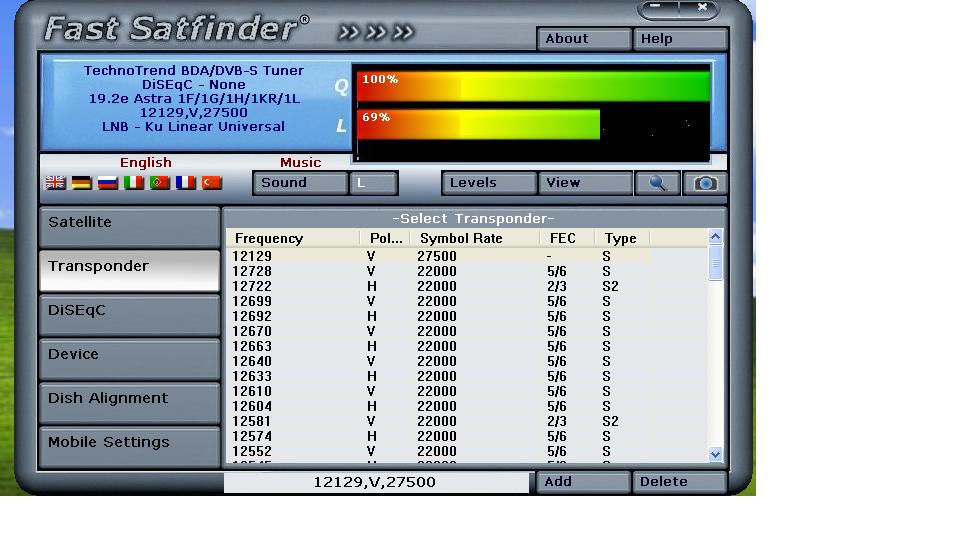The height and width of the screenshot is (540, 960).
Task: Sort list by Pol... column header
Action: (386, 238)
